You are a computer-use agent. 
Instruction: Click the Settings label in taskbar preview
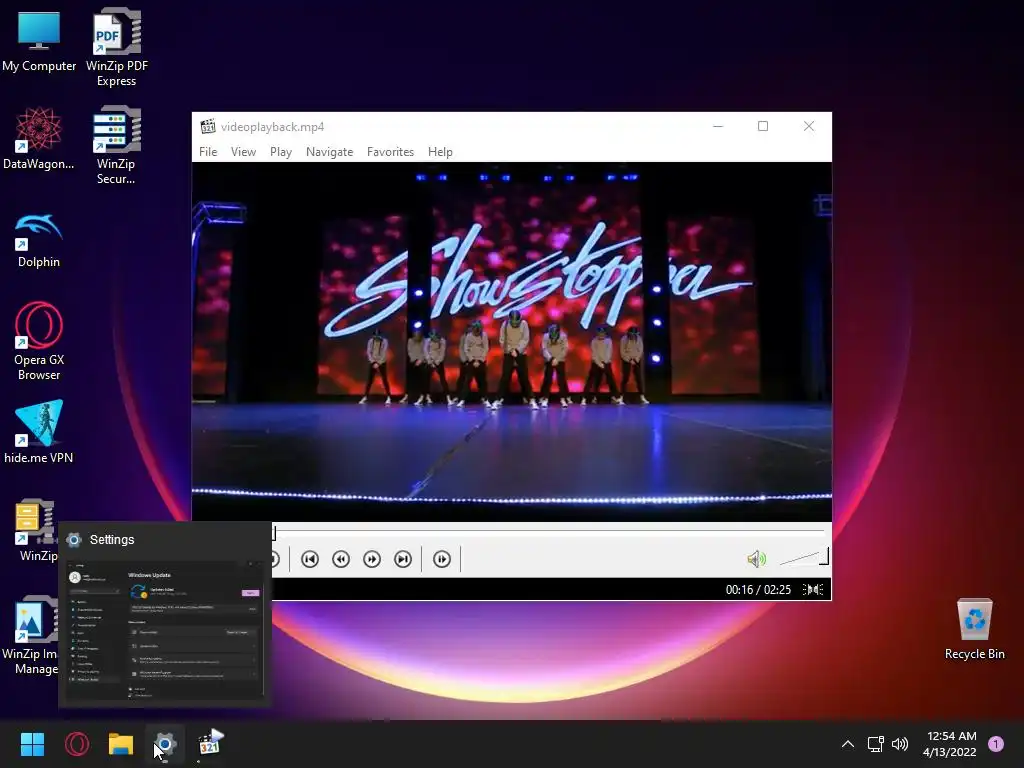(112, 539)
